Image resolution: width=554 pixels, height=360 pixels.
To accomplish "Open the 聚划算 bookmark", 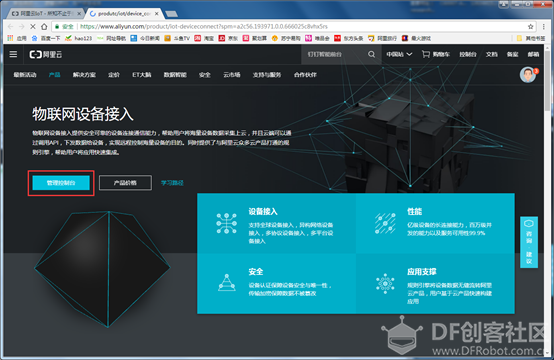I will point(255,38).
